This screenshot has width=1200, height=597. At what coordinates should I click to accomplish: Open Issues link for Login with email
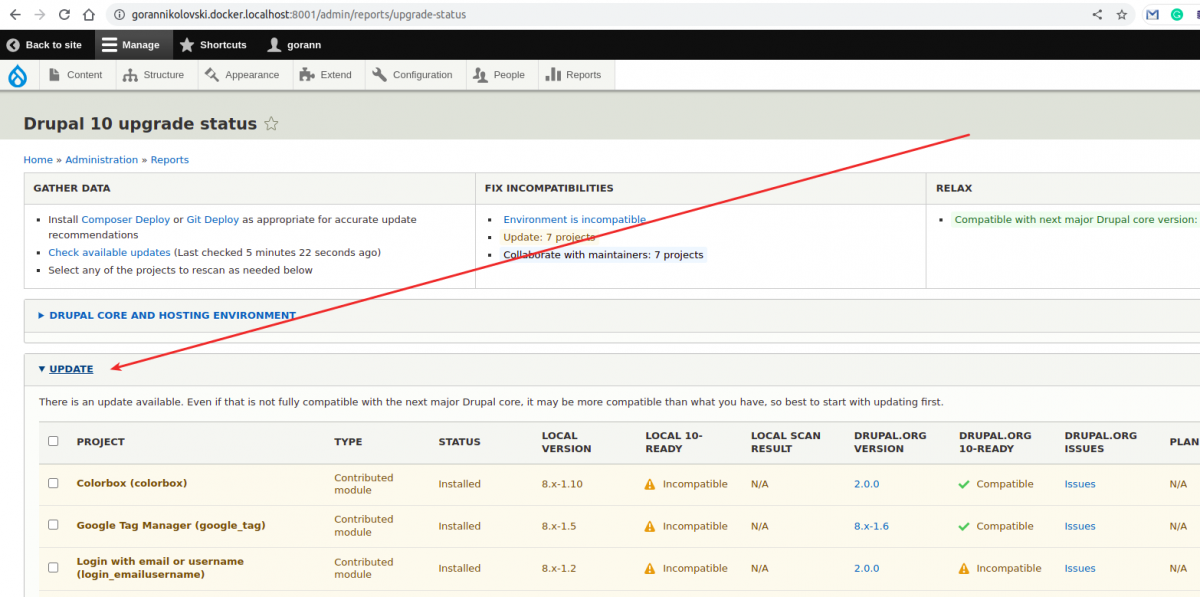[x=1080, y=568]
